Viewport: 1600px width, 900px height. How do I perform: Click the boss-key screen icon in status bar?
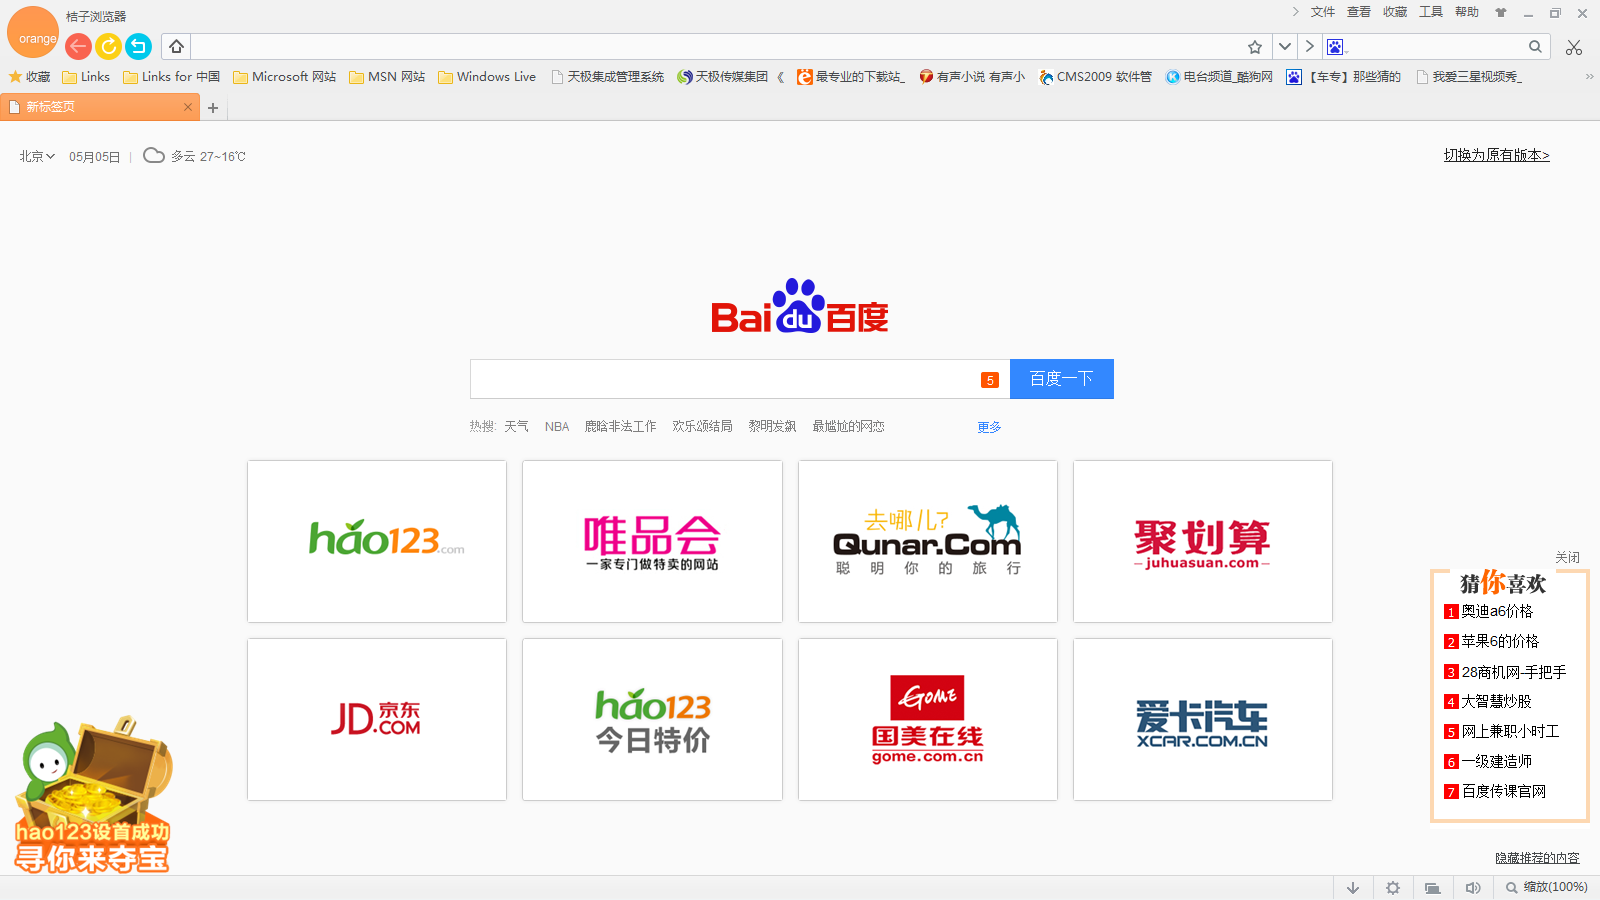[1432, 887]
